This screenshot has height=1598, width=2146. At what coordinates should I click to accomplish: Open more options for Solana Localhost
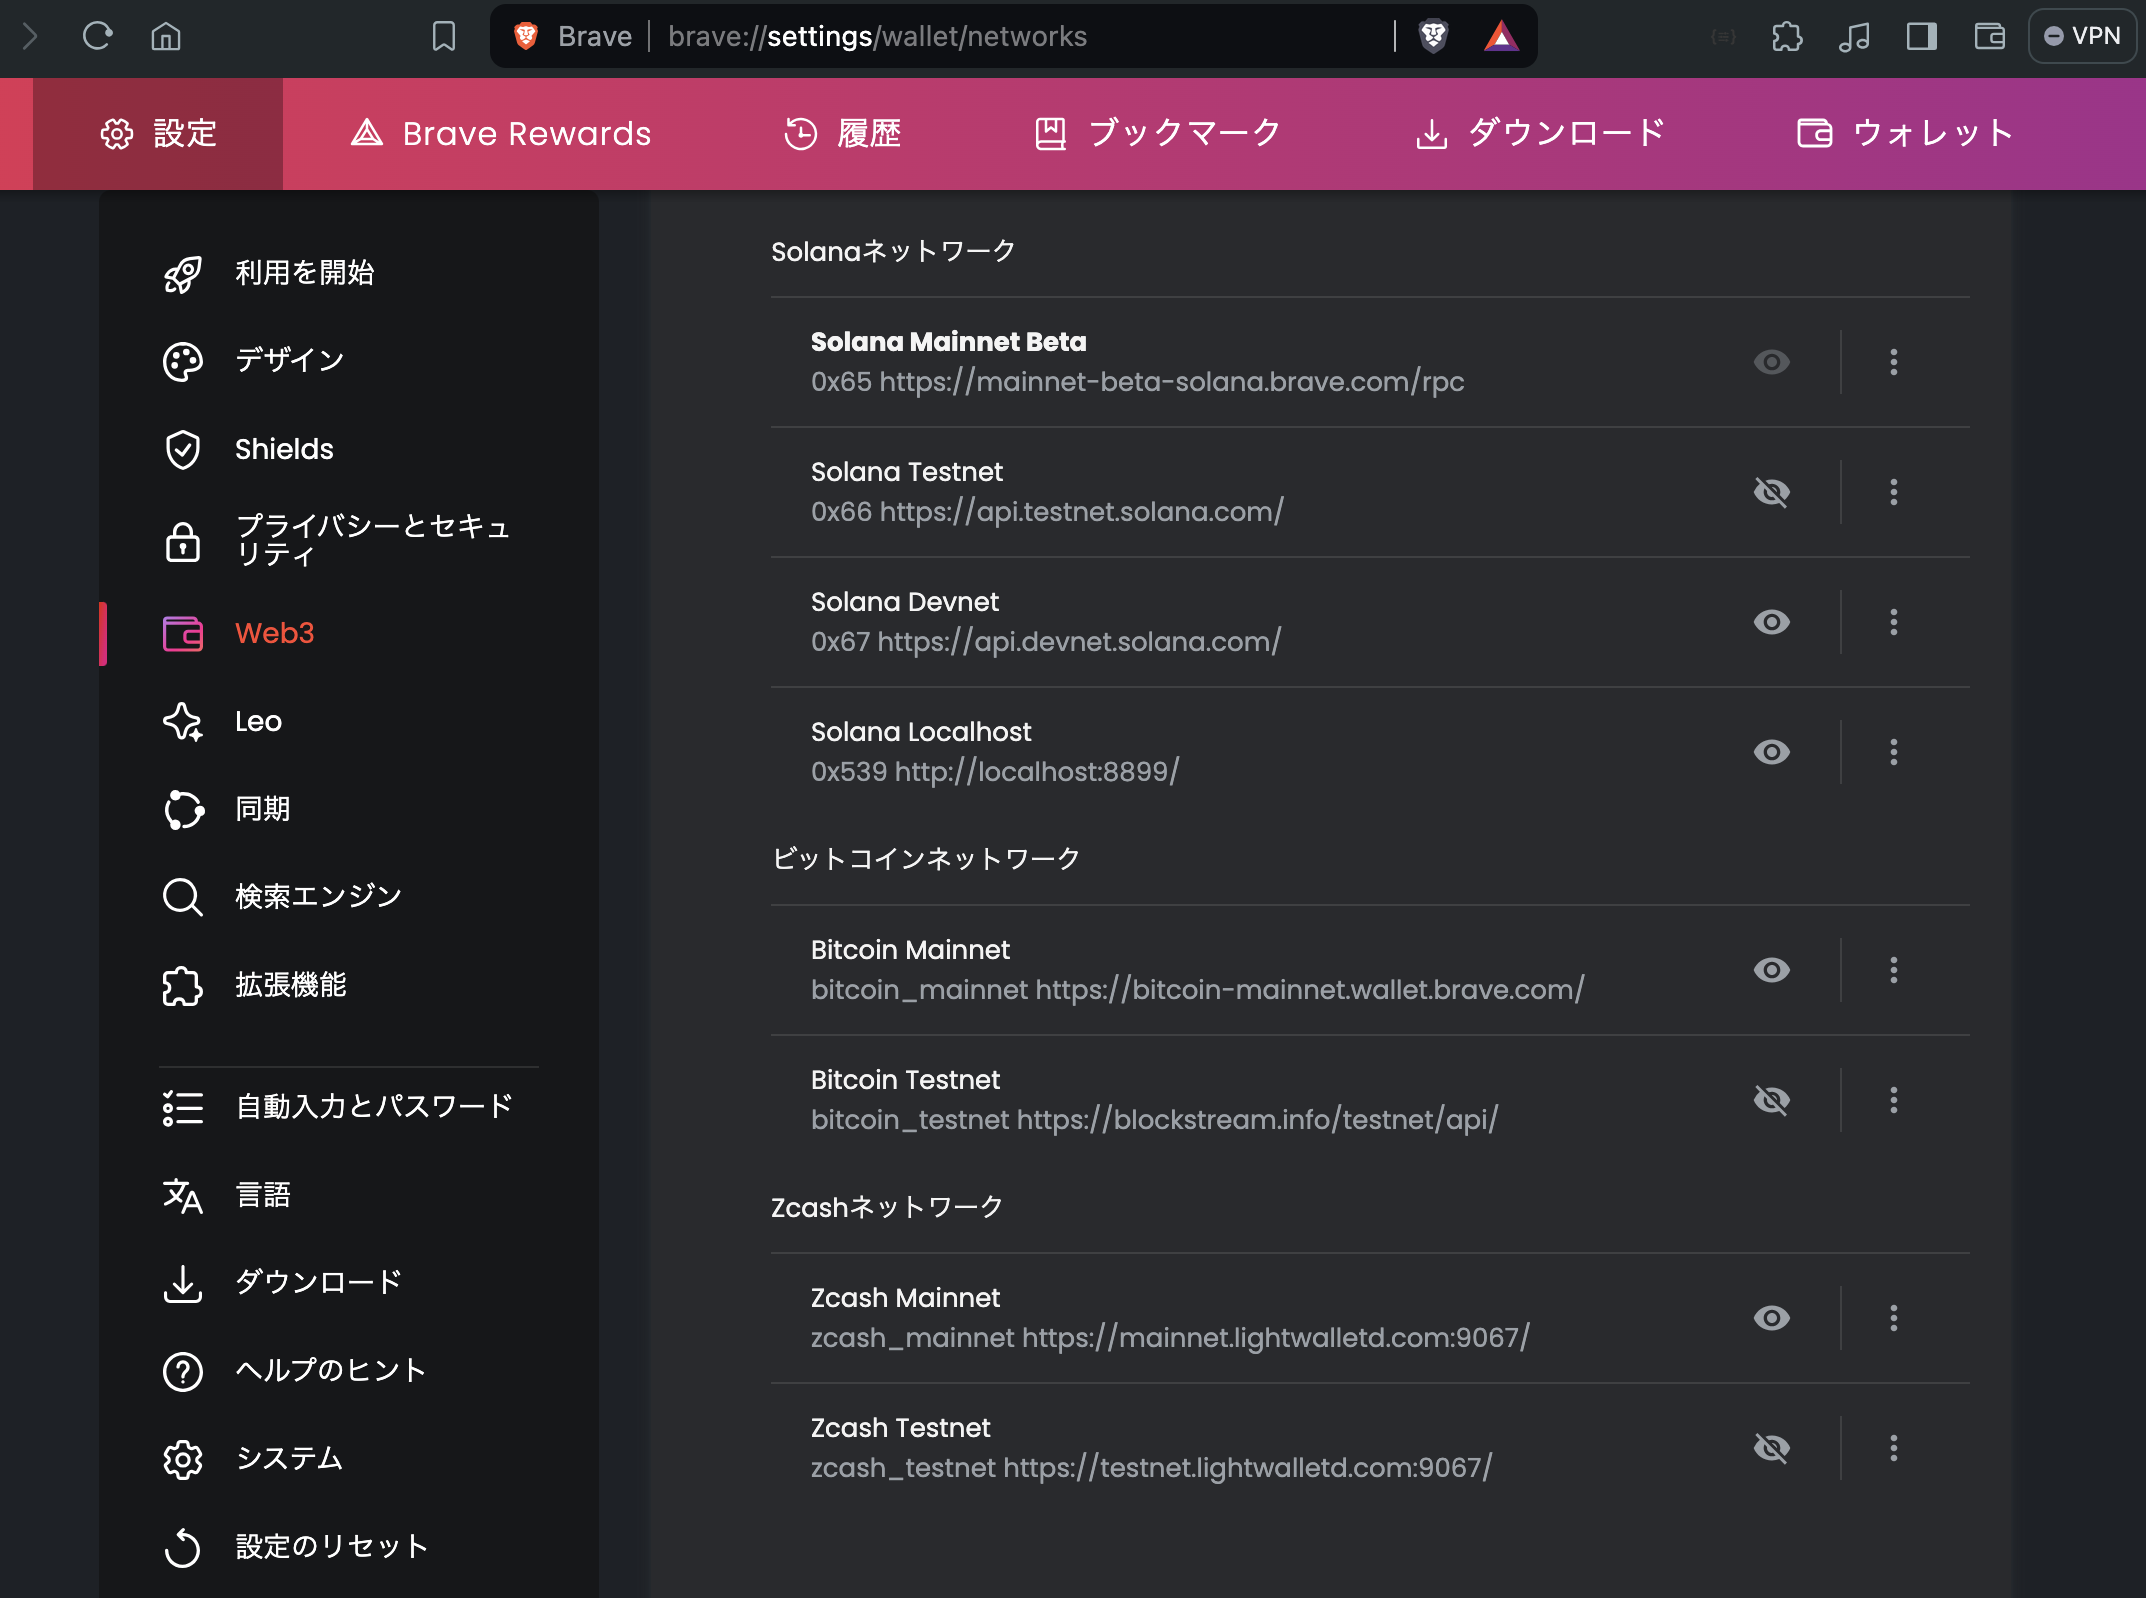[x=1893, y=752]
